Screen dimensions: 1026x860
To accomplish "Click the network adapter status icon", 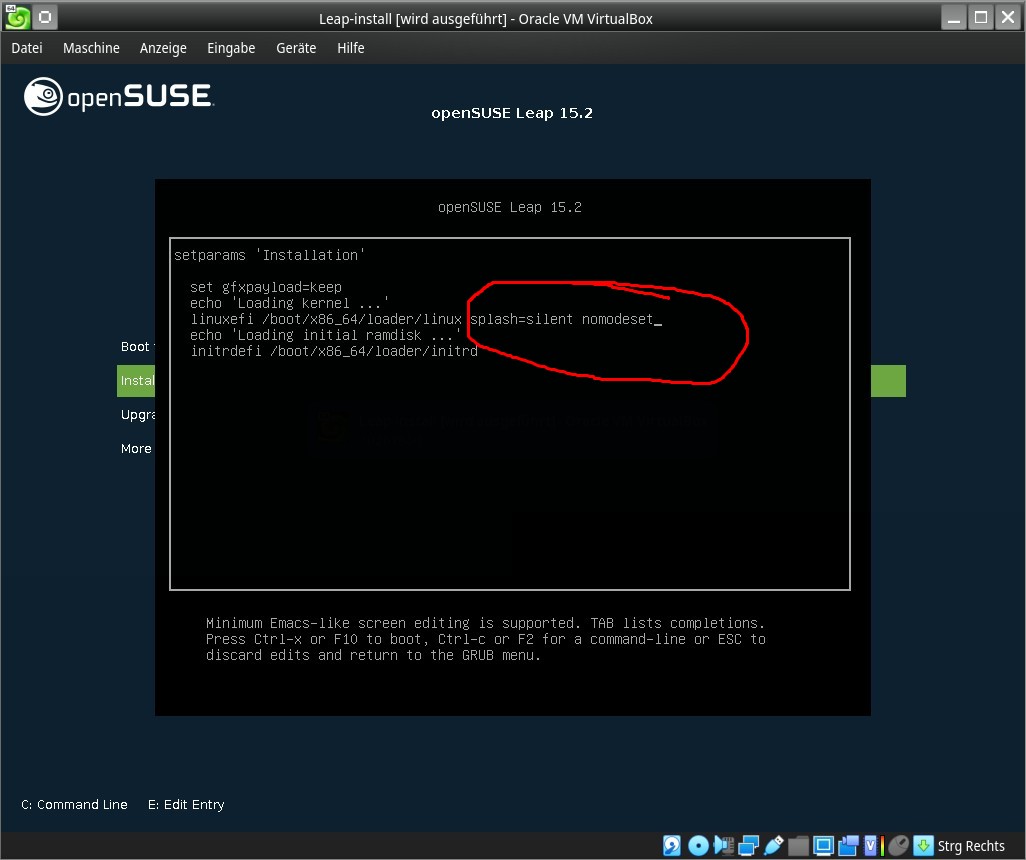I will (749, 846).
